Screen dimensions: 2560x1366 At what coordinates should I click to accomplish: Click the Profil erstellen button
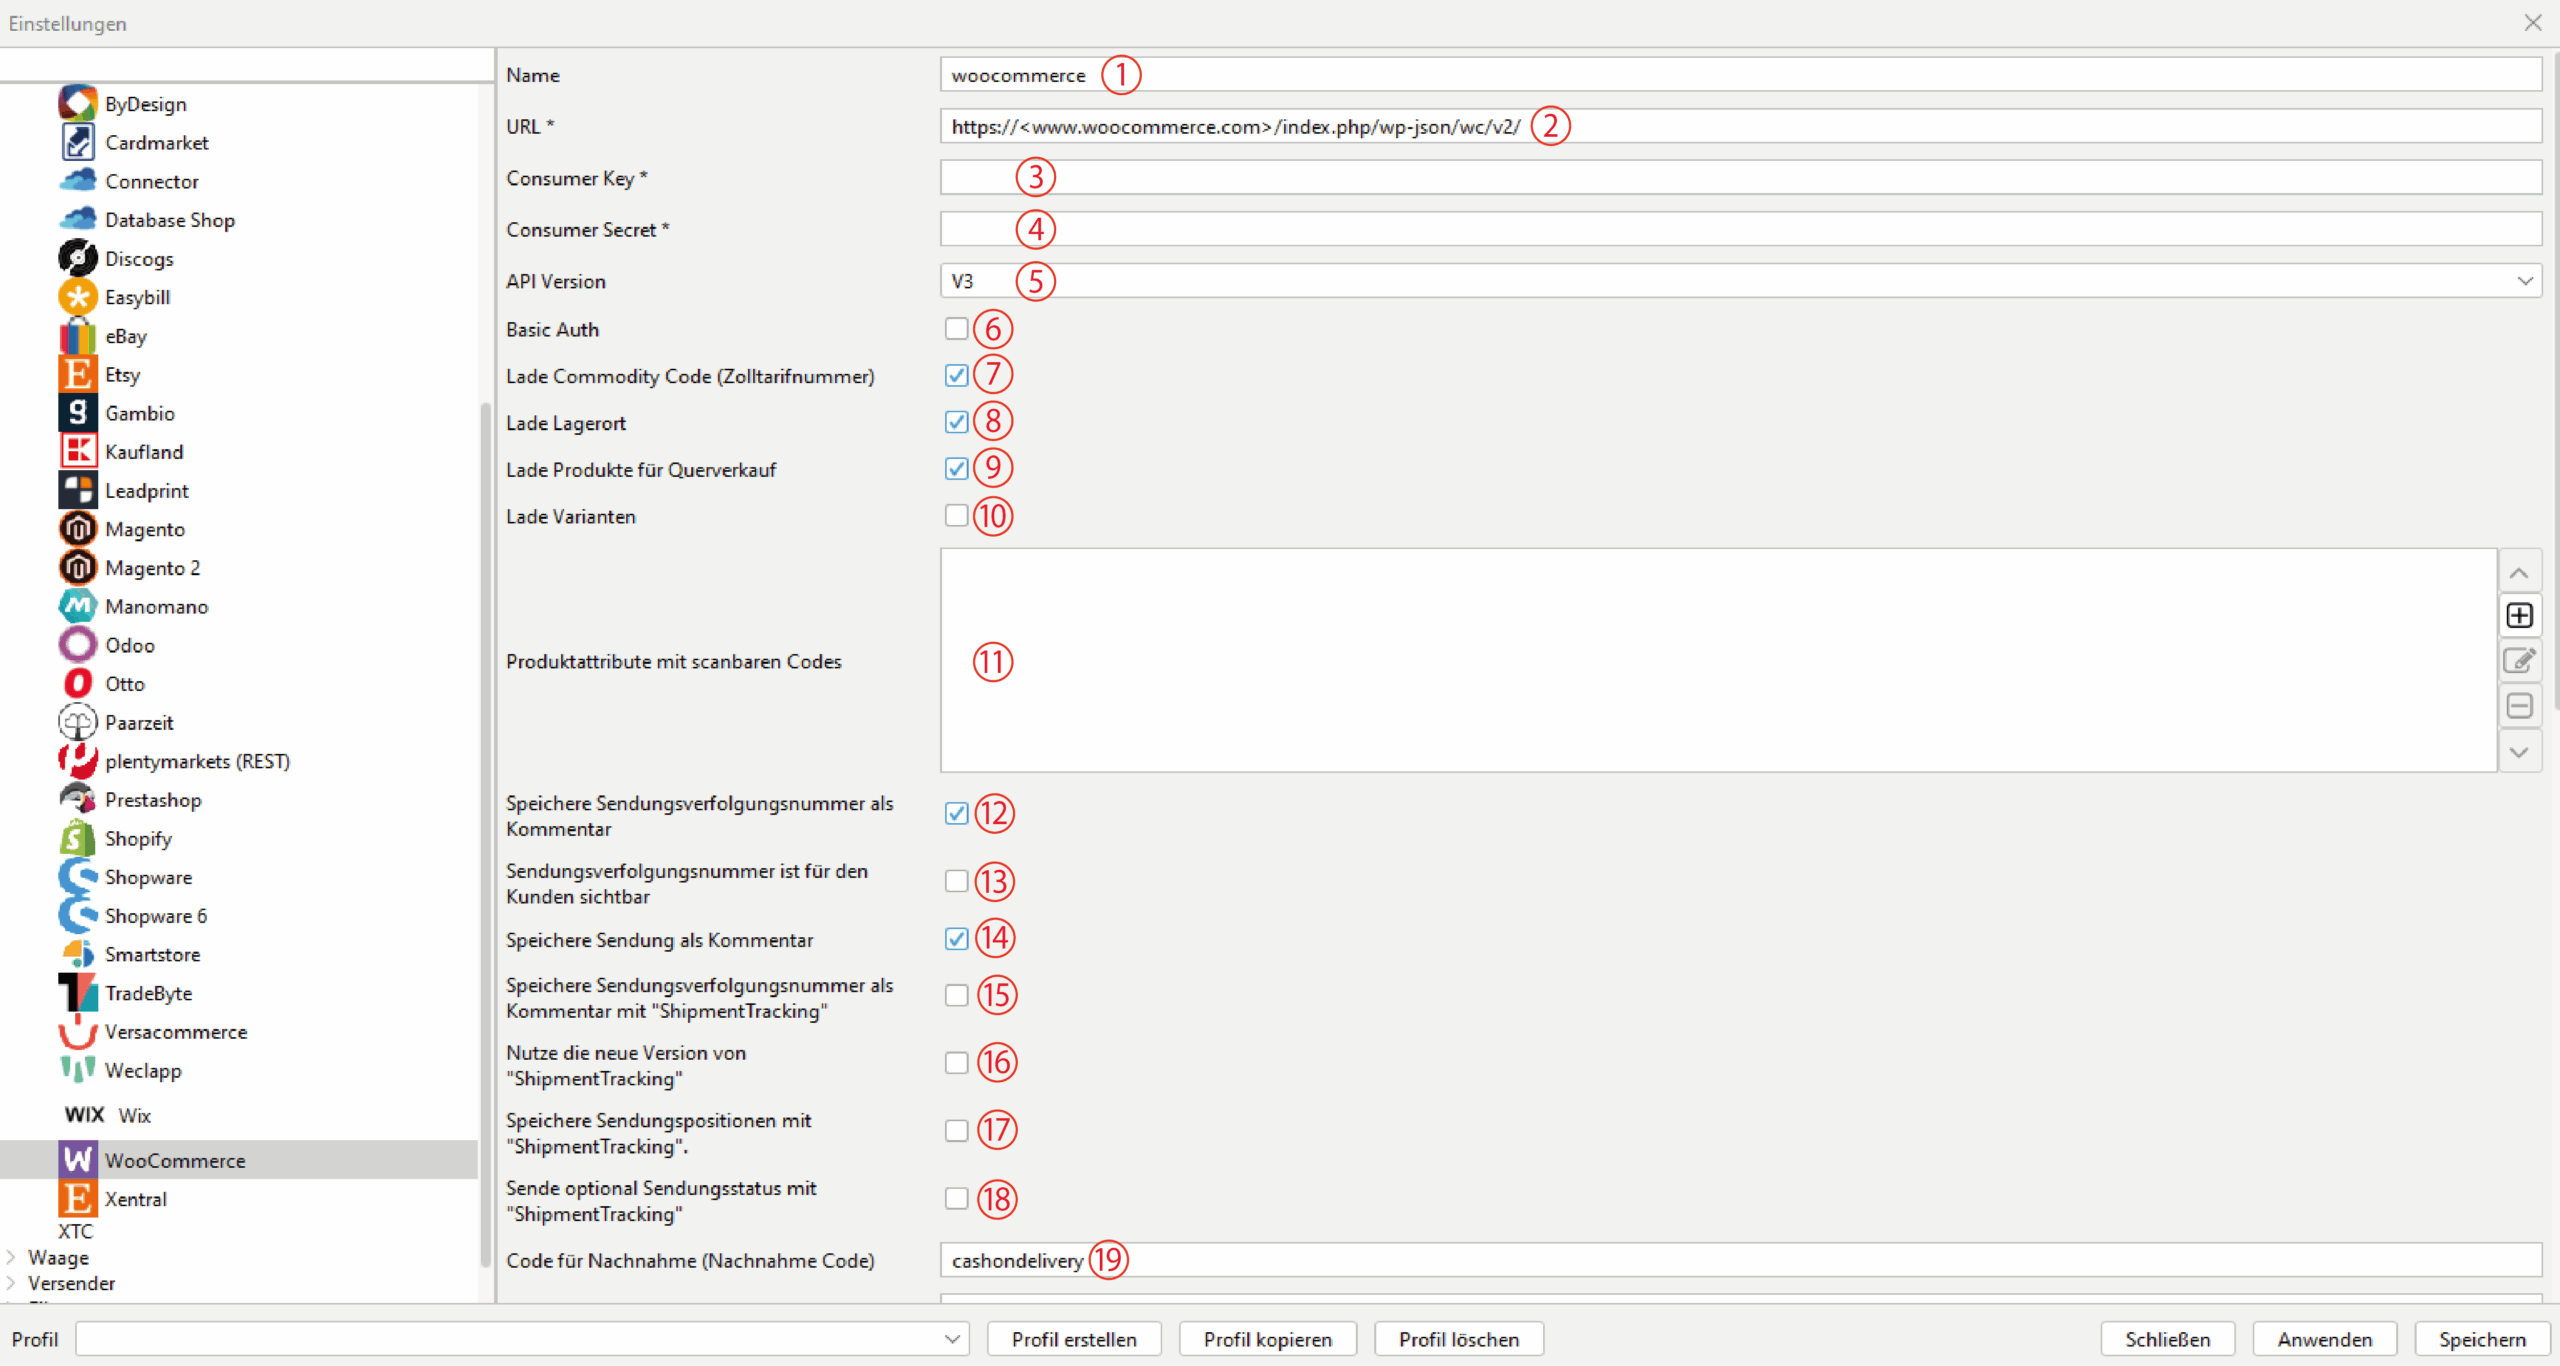1074,1339
